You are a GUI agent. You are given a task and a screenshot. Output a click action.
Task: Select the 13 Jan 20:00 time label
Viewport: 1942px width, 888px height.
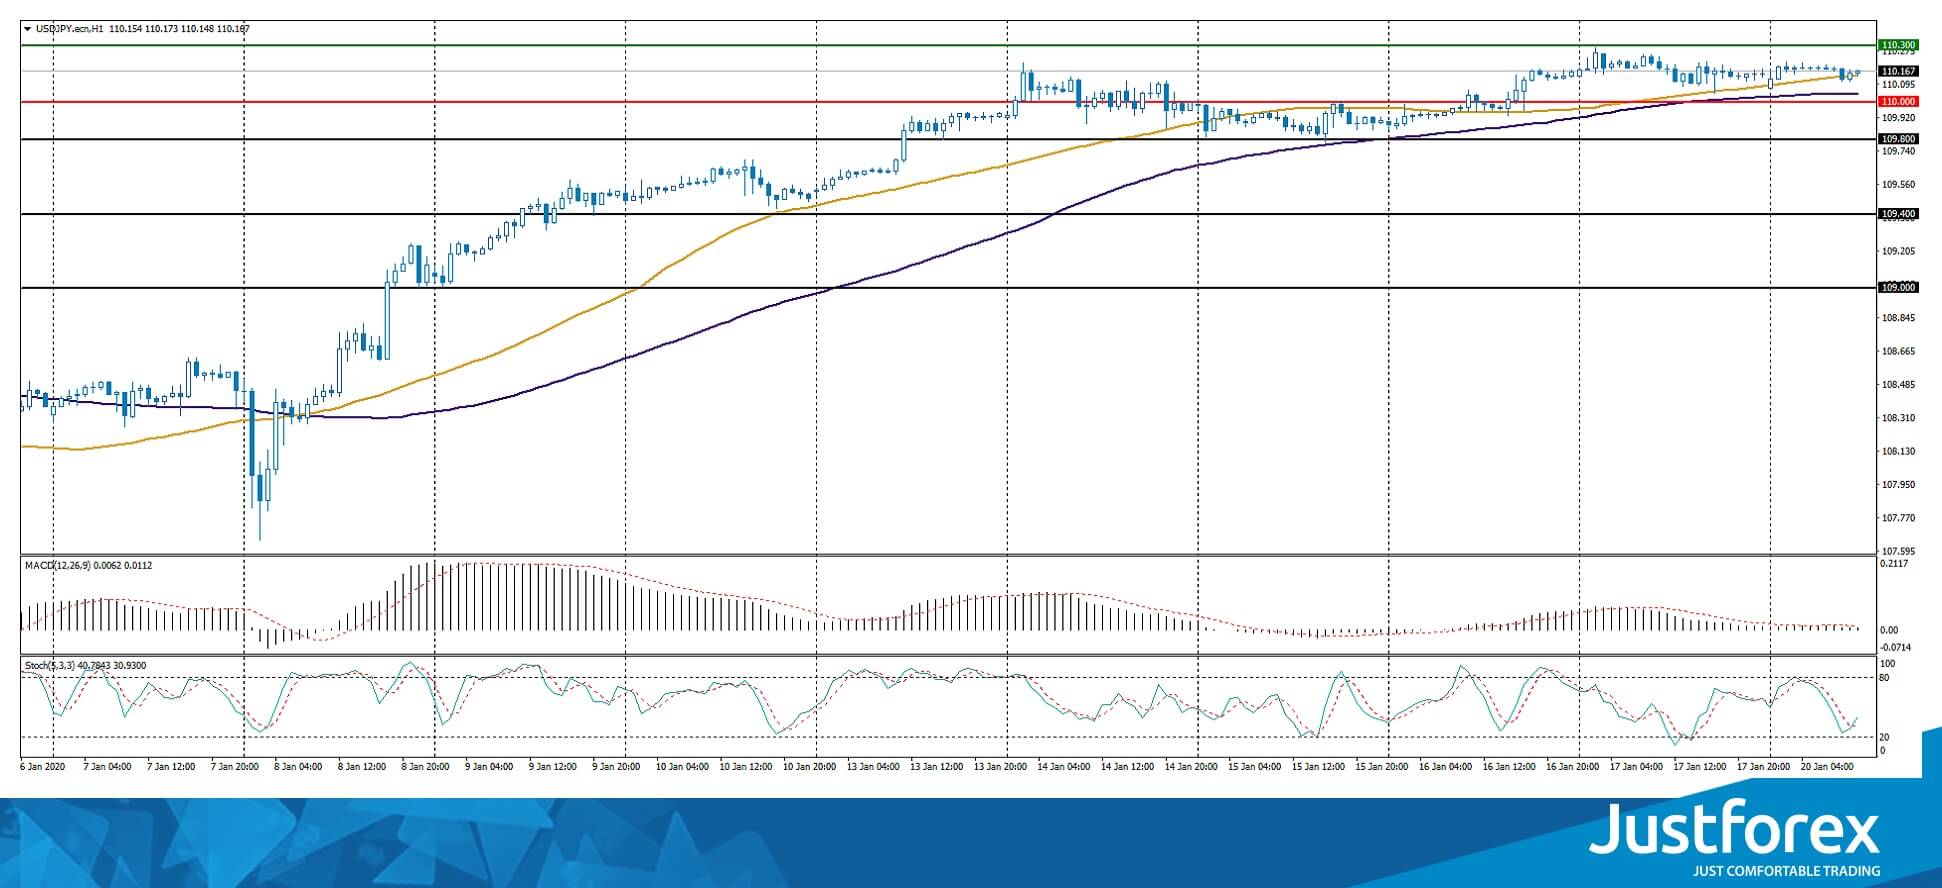[1000, 767]
